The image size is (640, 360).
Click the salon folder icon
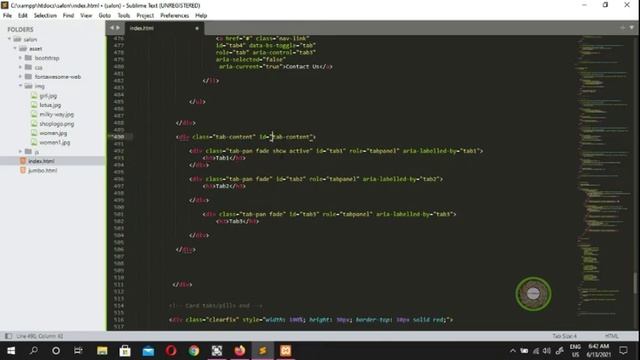17,39
